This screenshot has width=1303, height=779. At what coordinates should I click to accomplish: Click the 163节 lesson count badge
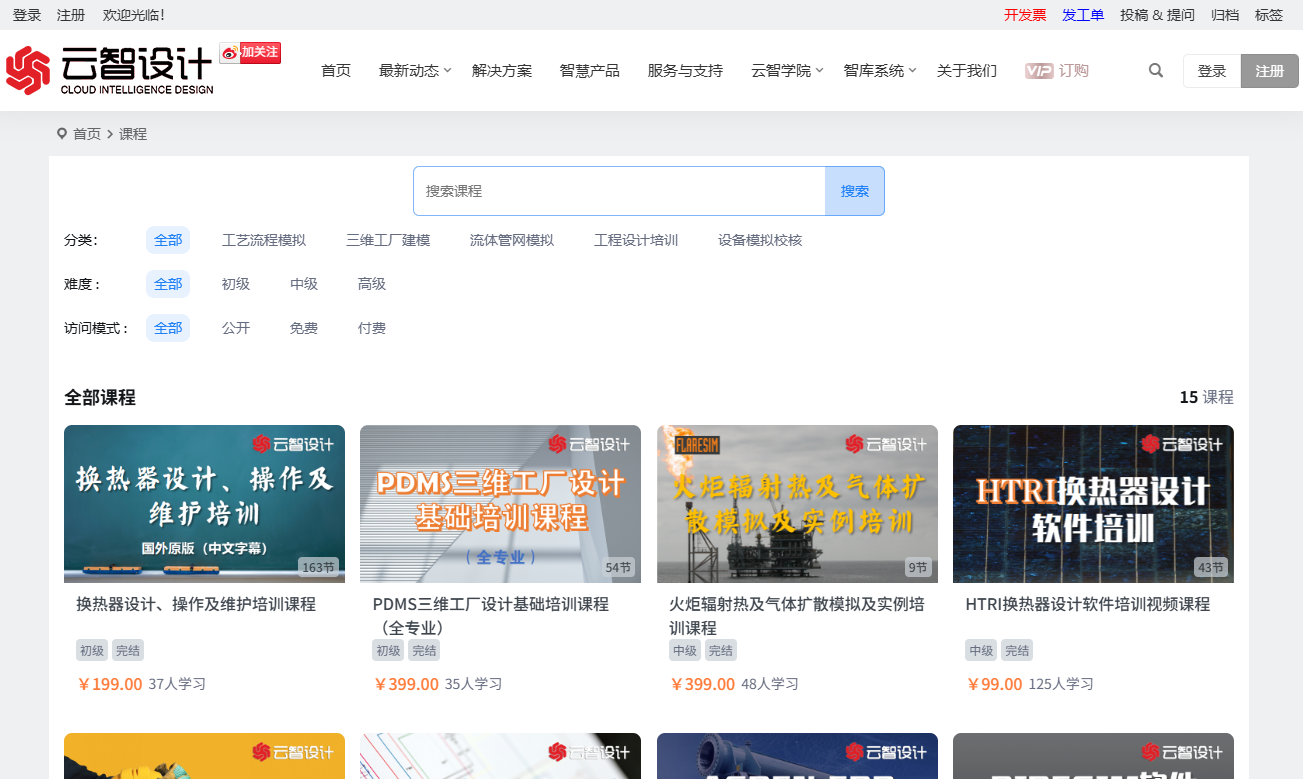(x=319, y=568)
